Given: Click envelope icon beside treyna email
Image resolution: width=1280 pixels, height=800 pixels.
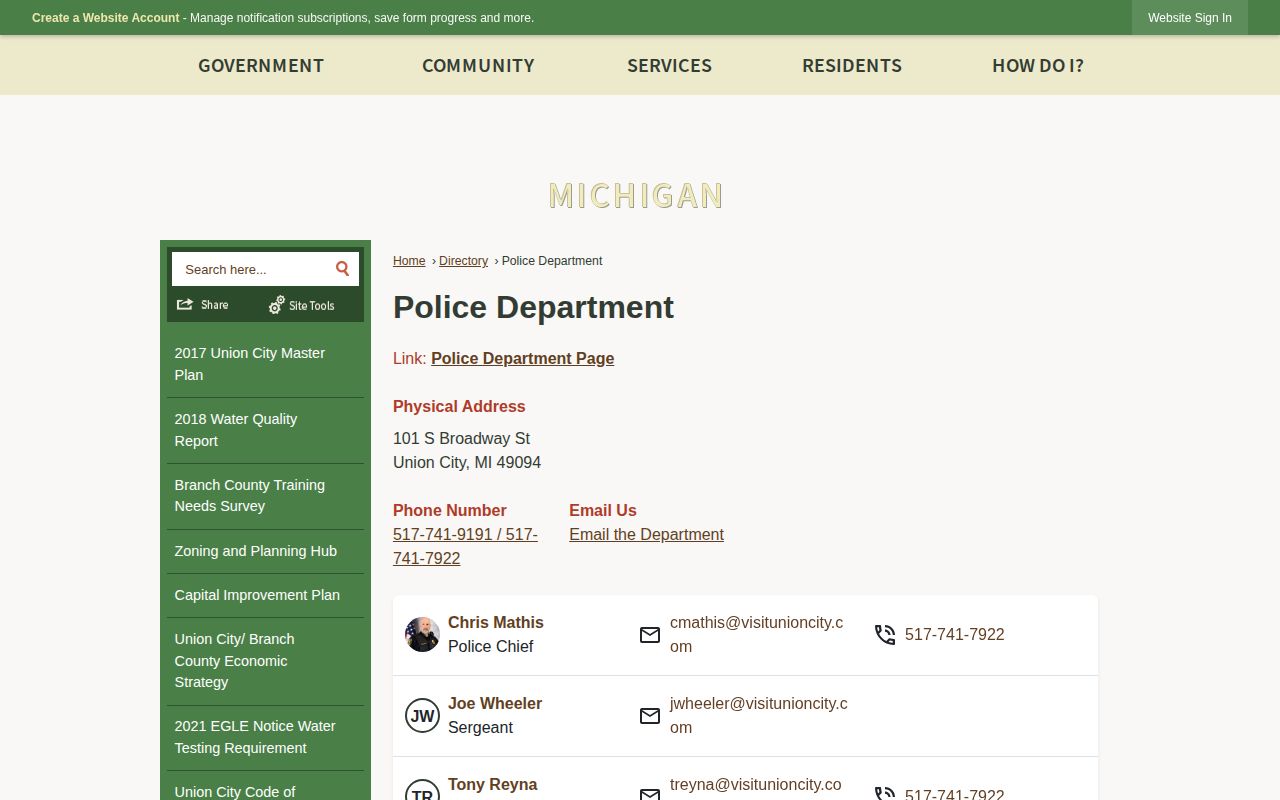Looking at the screenshot, I should coord(650,795).
